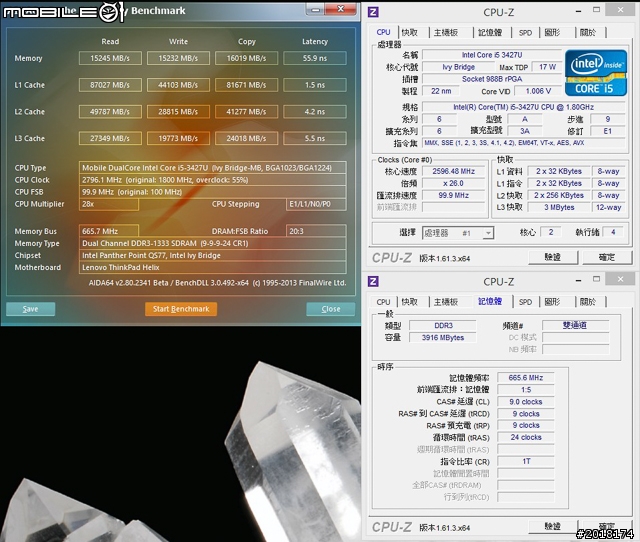
Task: Open 主機板 tab in upper CPU-Z
Action: tap(446, 33)
